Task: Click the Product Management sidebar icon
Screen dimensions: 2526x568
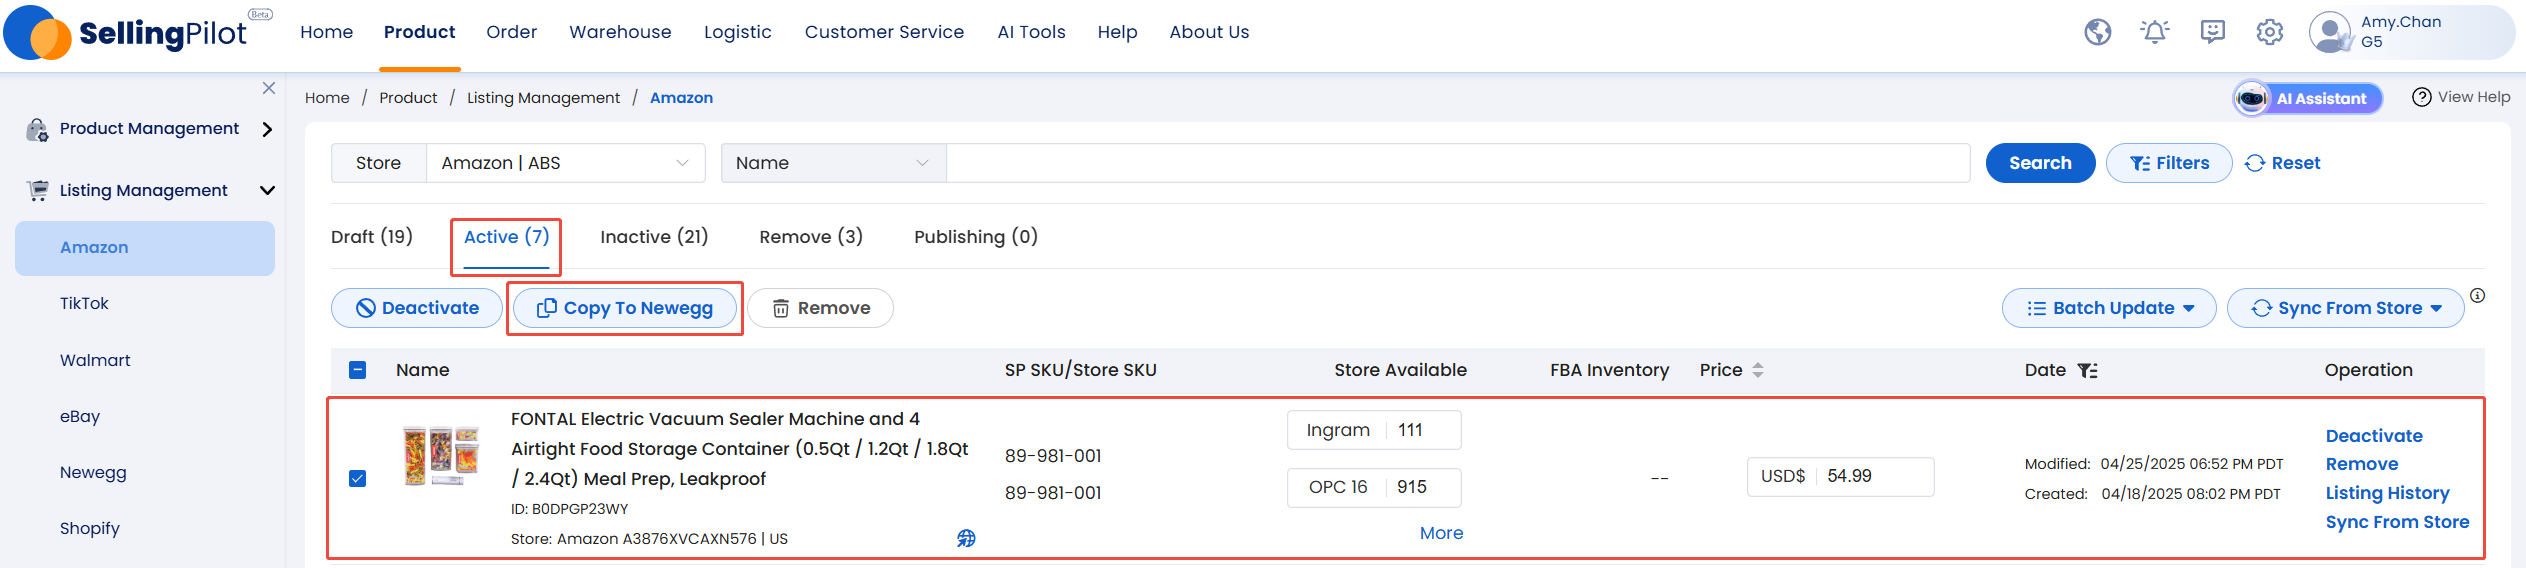Action: (37, 129)
